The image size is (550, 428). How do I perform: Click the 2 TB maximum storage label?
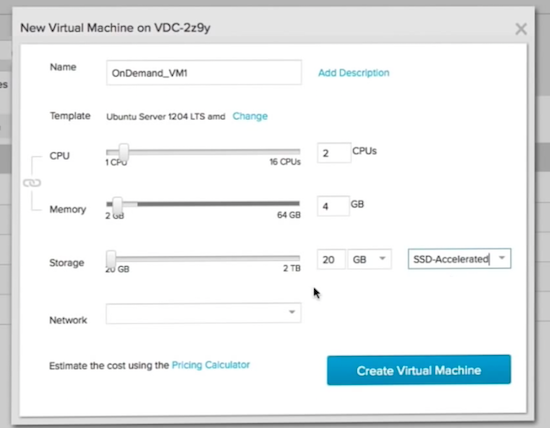point(292,268)
